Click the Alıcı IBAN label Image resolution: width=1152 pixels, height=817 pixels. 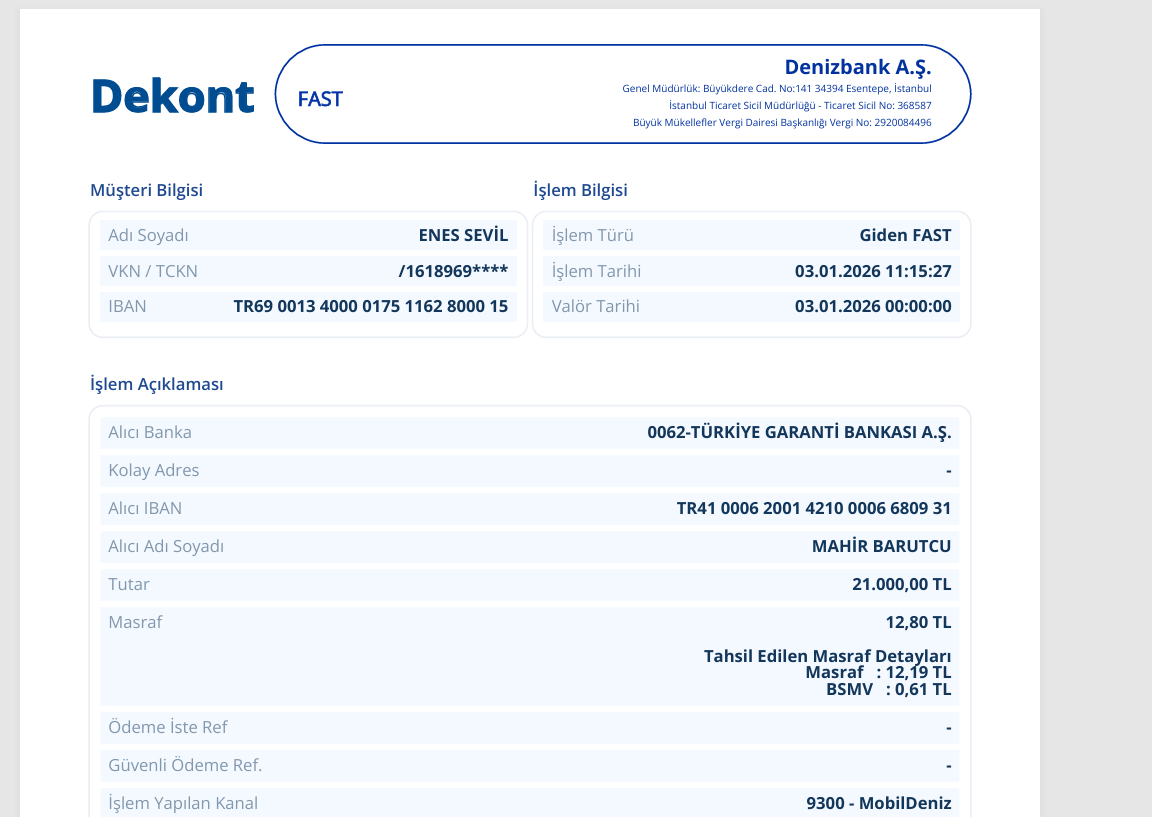145,508
